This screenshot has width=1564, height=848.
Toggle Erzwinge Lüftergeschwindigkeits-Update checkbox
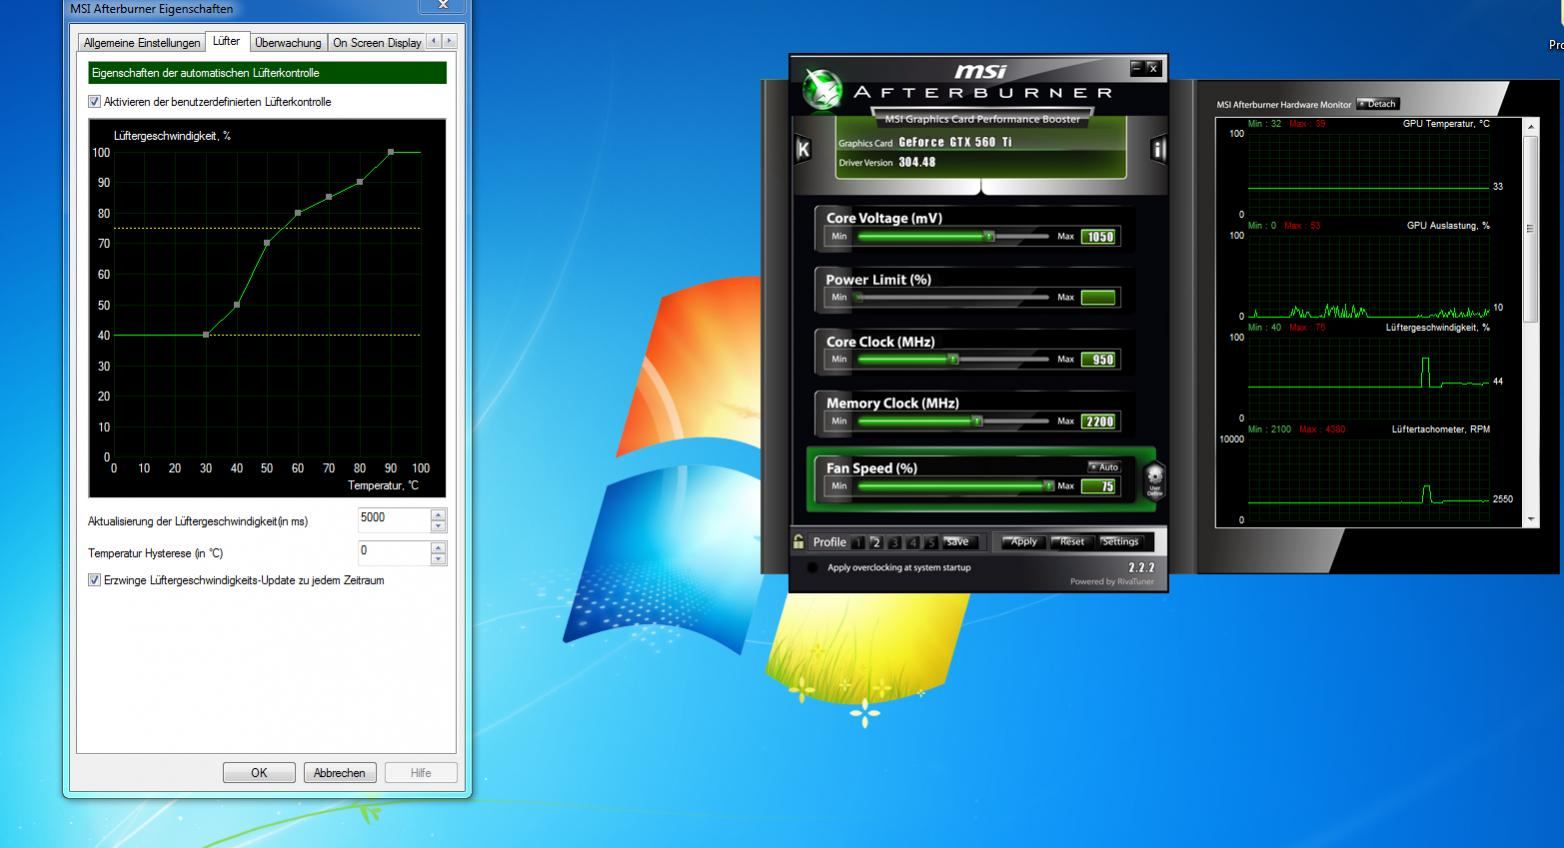coord(95,580)
